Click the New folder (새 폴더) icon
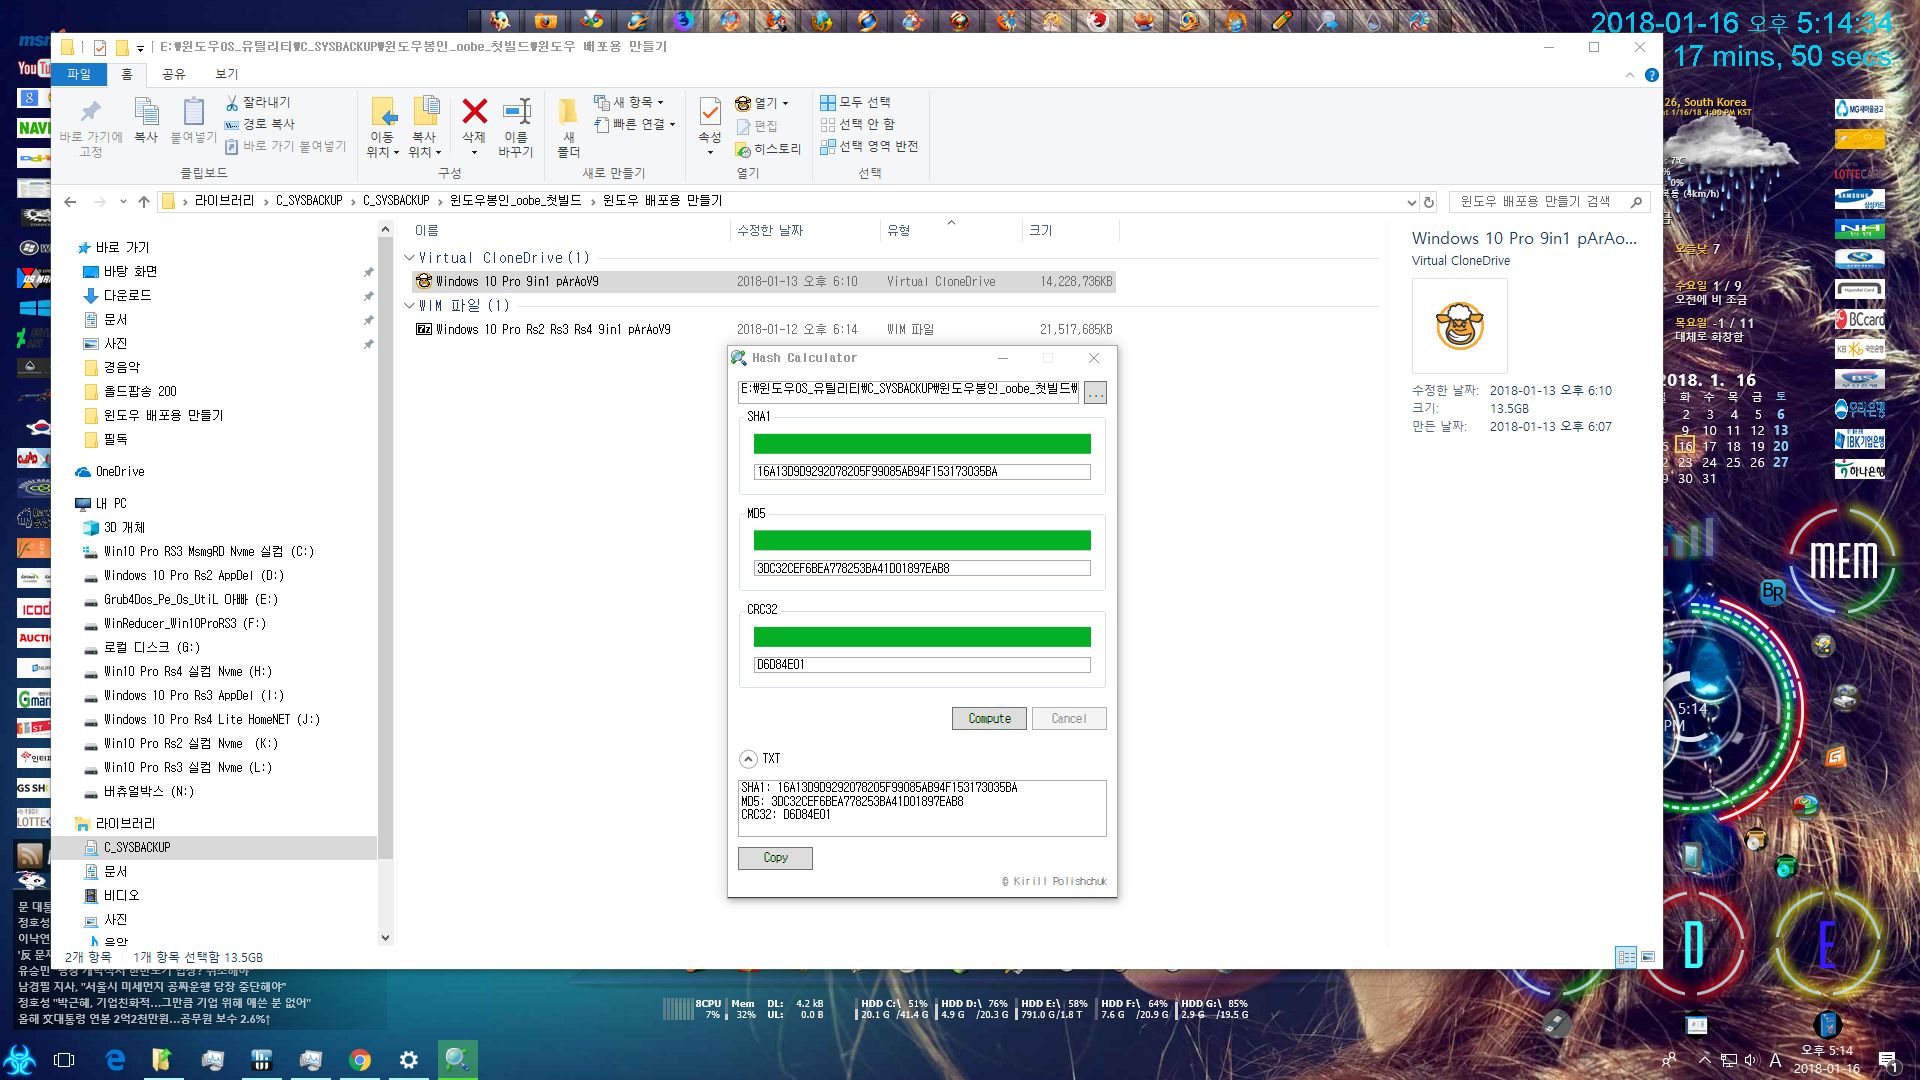This screenshot has width=1920, height=1080. (568, 112)
